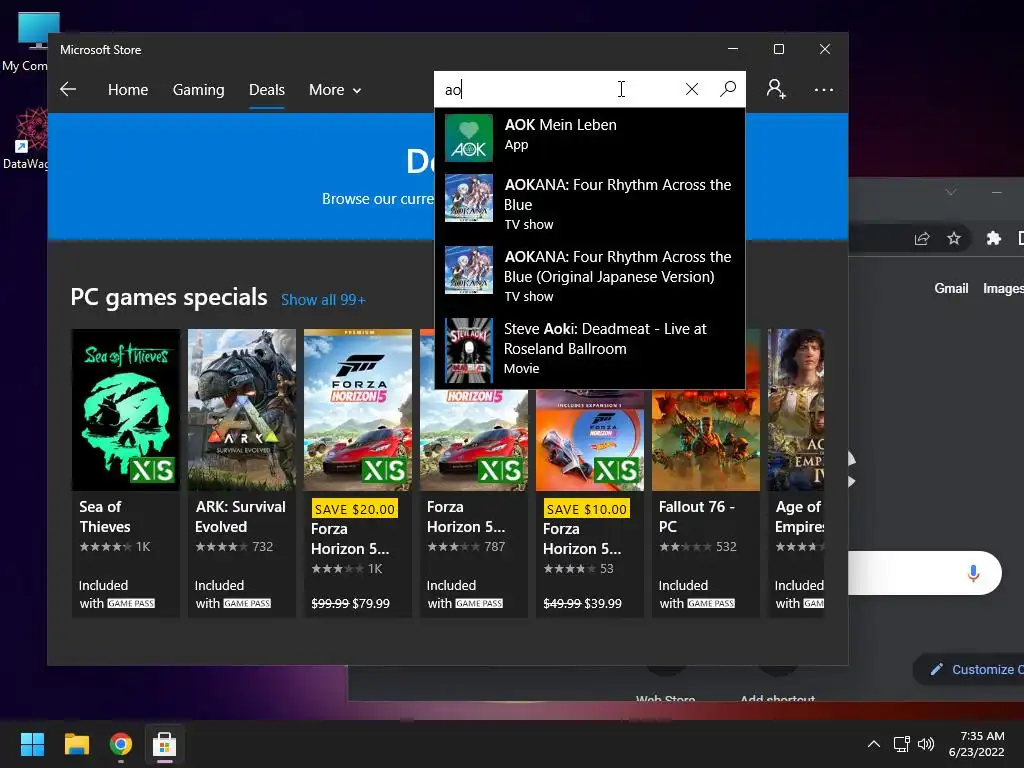
Task: Clear the search box with the X icon
Action: pyautogui.click(x=692, y=89)
